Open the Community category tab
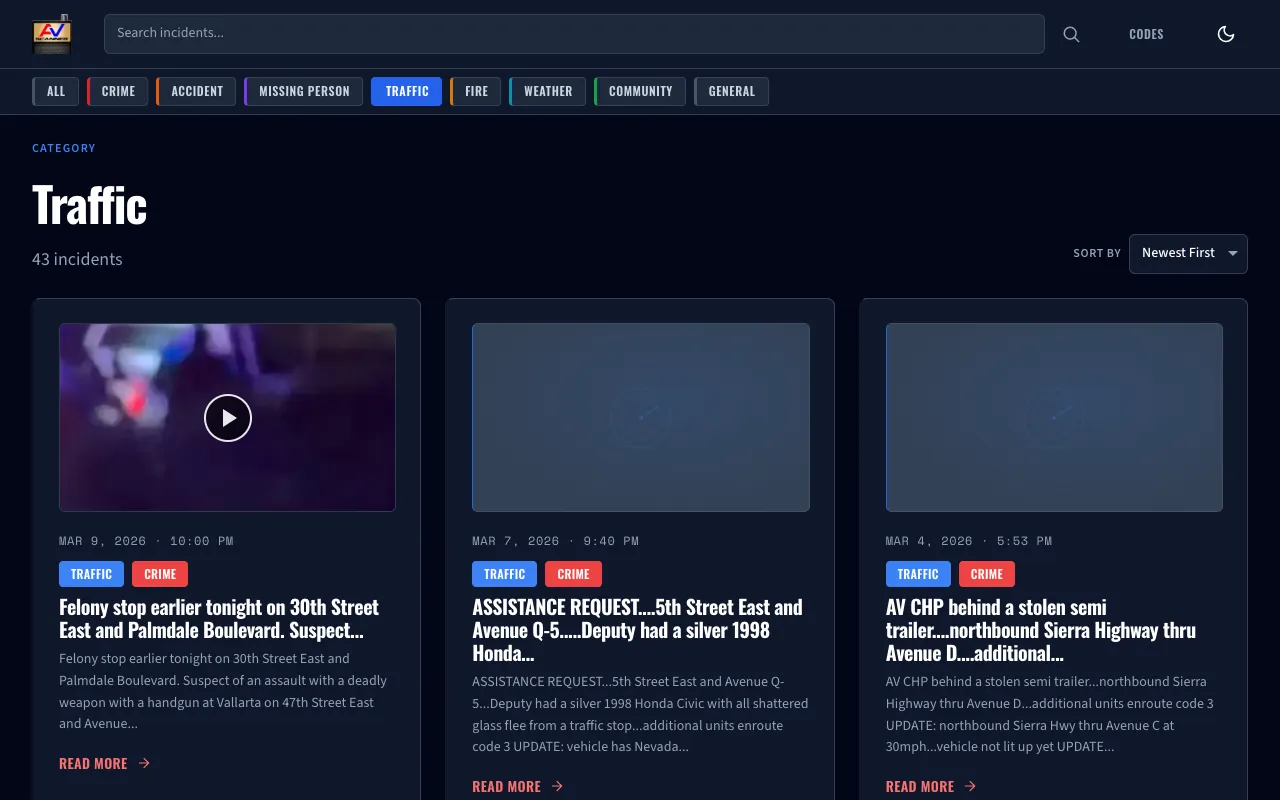This screenshot has height=800, width=1280. [640, 91]
